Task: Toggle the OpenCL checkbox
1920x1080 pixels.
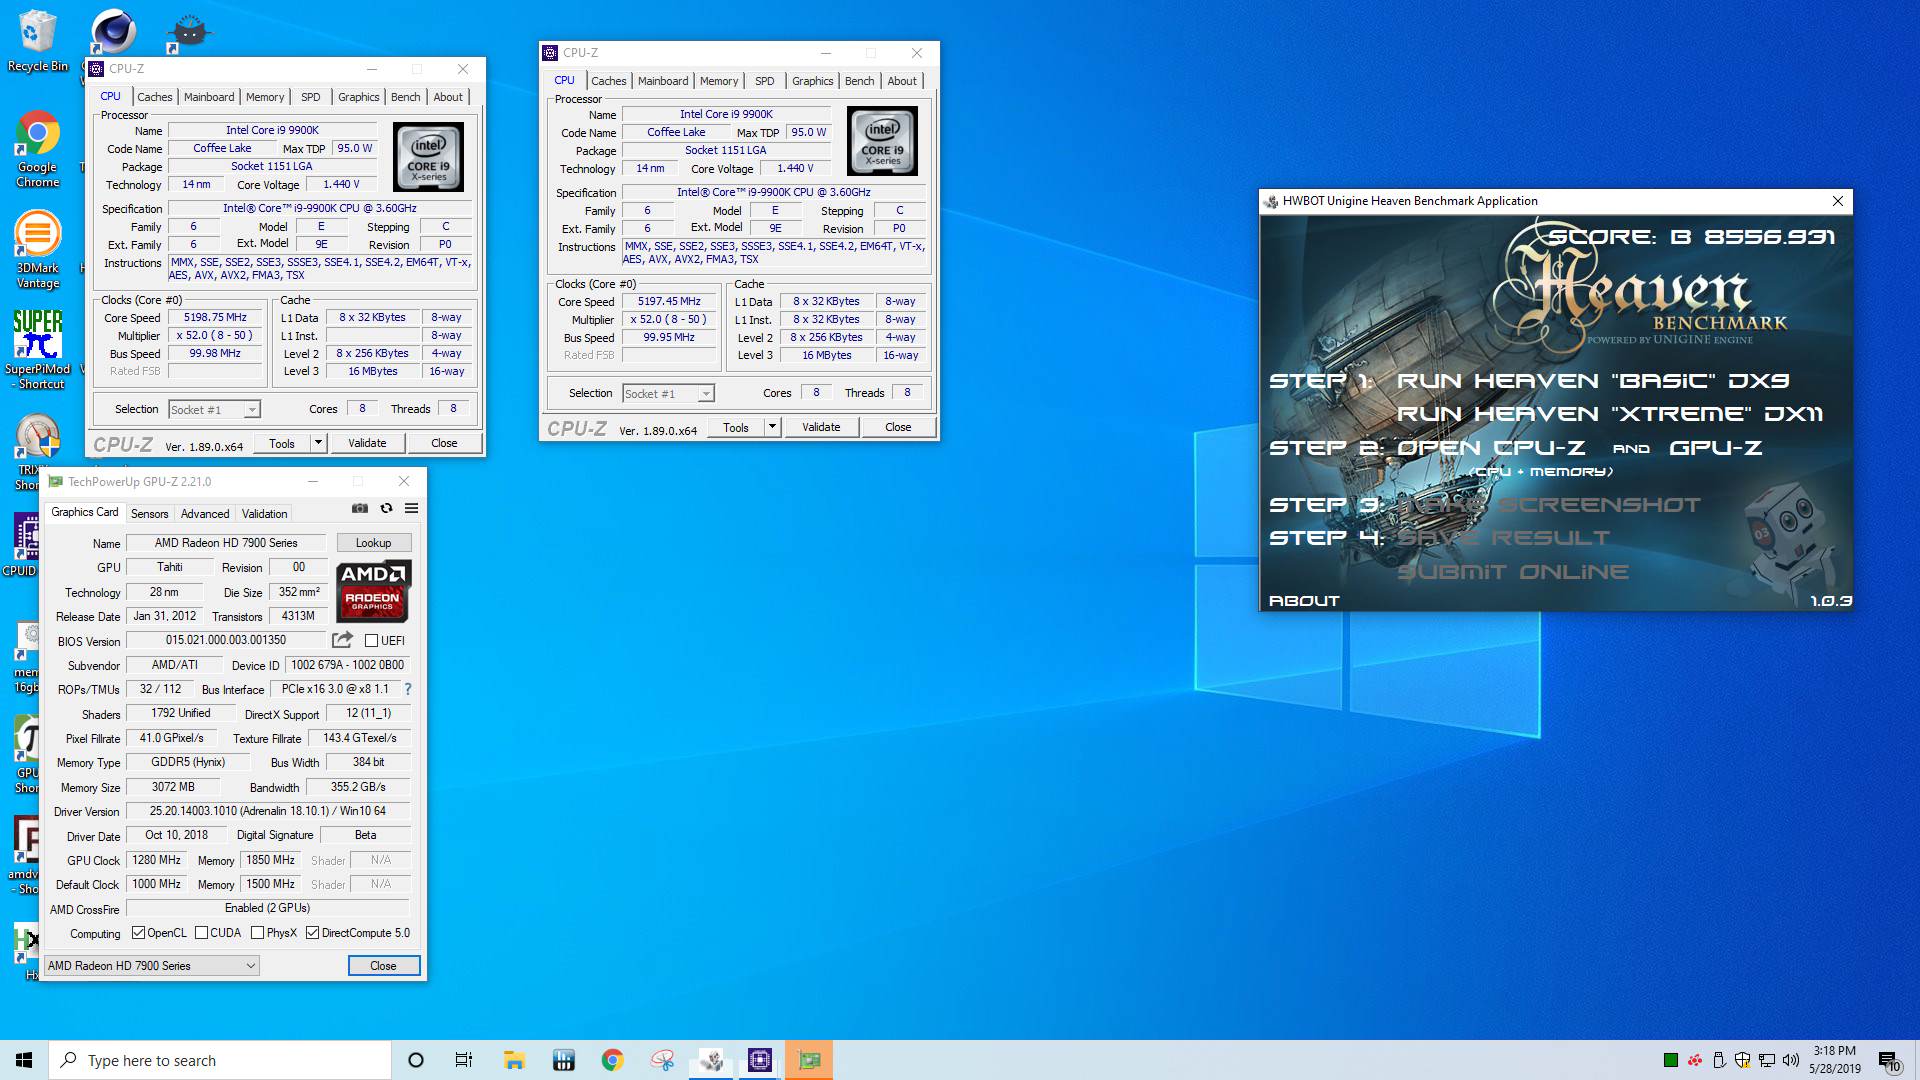Action: pos(138,933)
